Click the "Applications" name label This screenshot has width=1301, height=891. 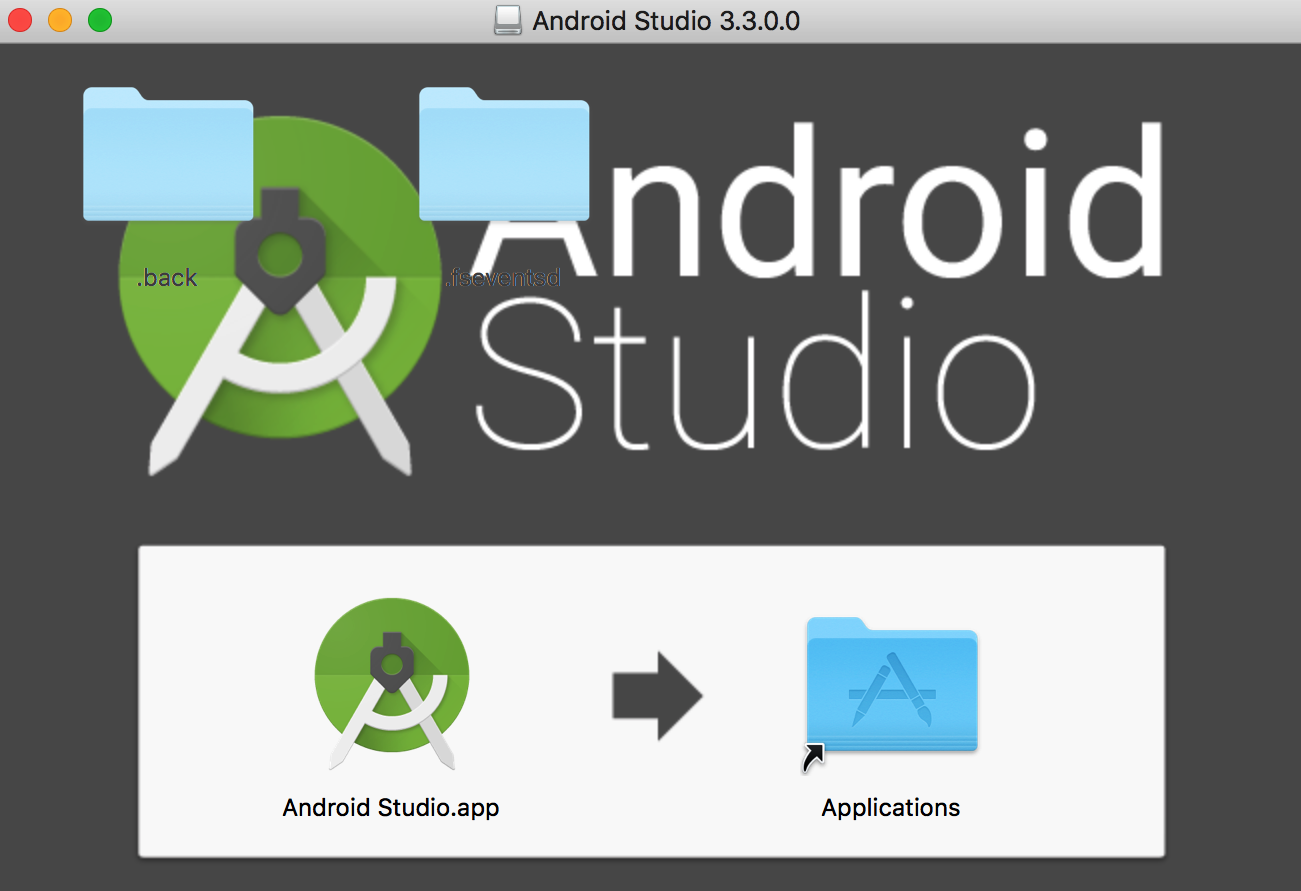pos(891,808)
